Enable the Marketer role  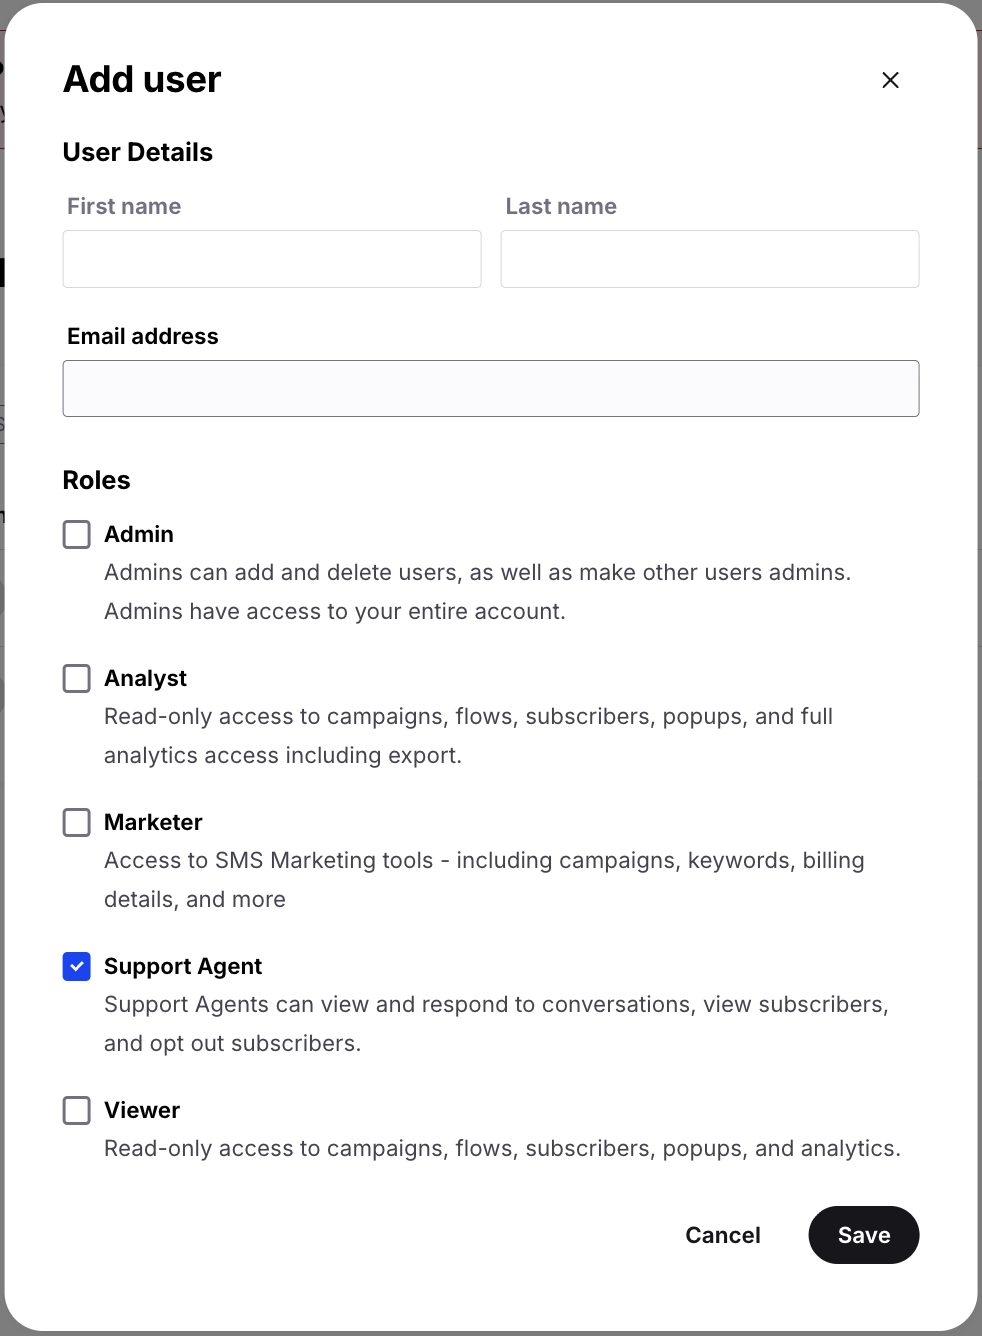point(76,822)
